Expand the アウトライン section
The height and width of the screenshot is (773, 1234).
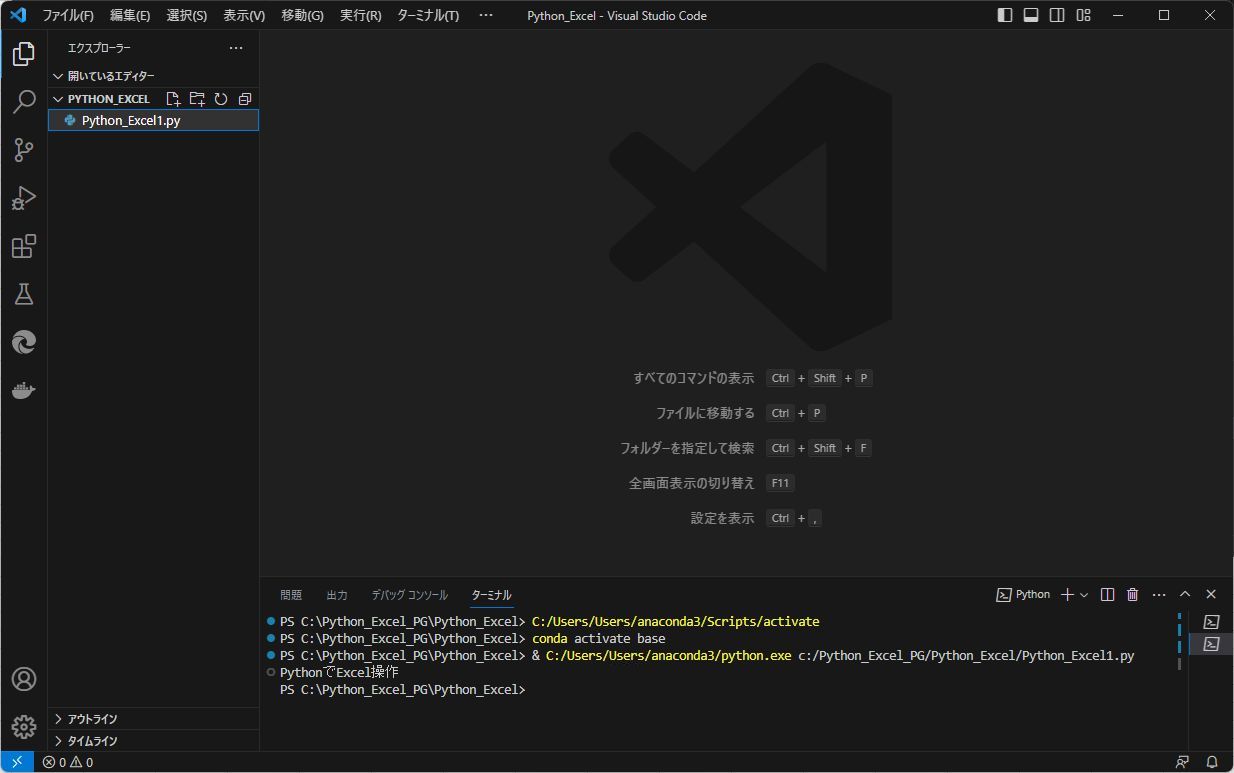point(153,719)
